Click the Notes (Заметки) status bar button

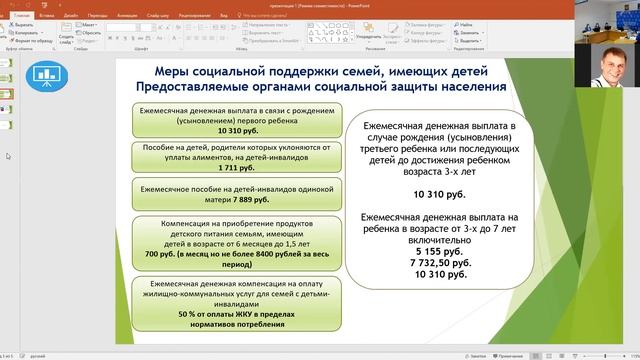coord(476,356)
